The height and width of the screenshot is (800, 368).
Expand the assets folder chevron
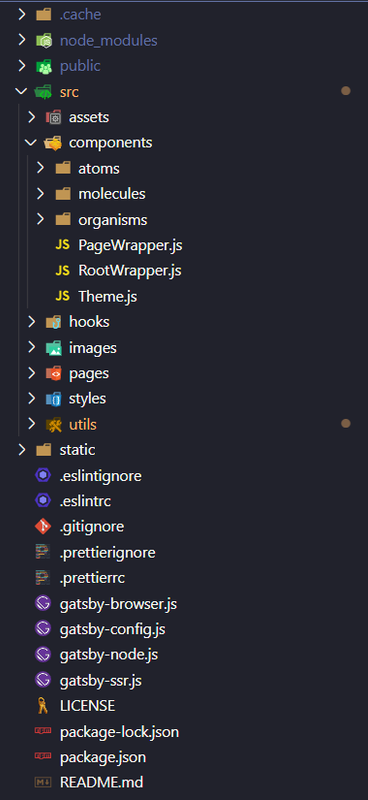pos(32,117)
